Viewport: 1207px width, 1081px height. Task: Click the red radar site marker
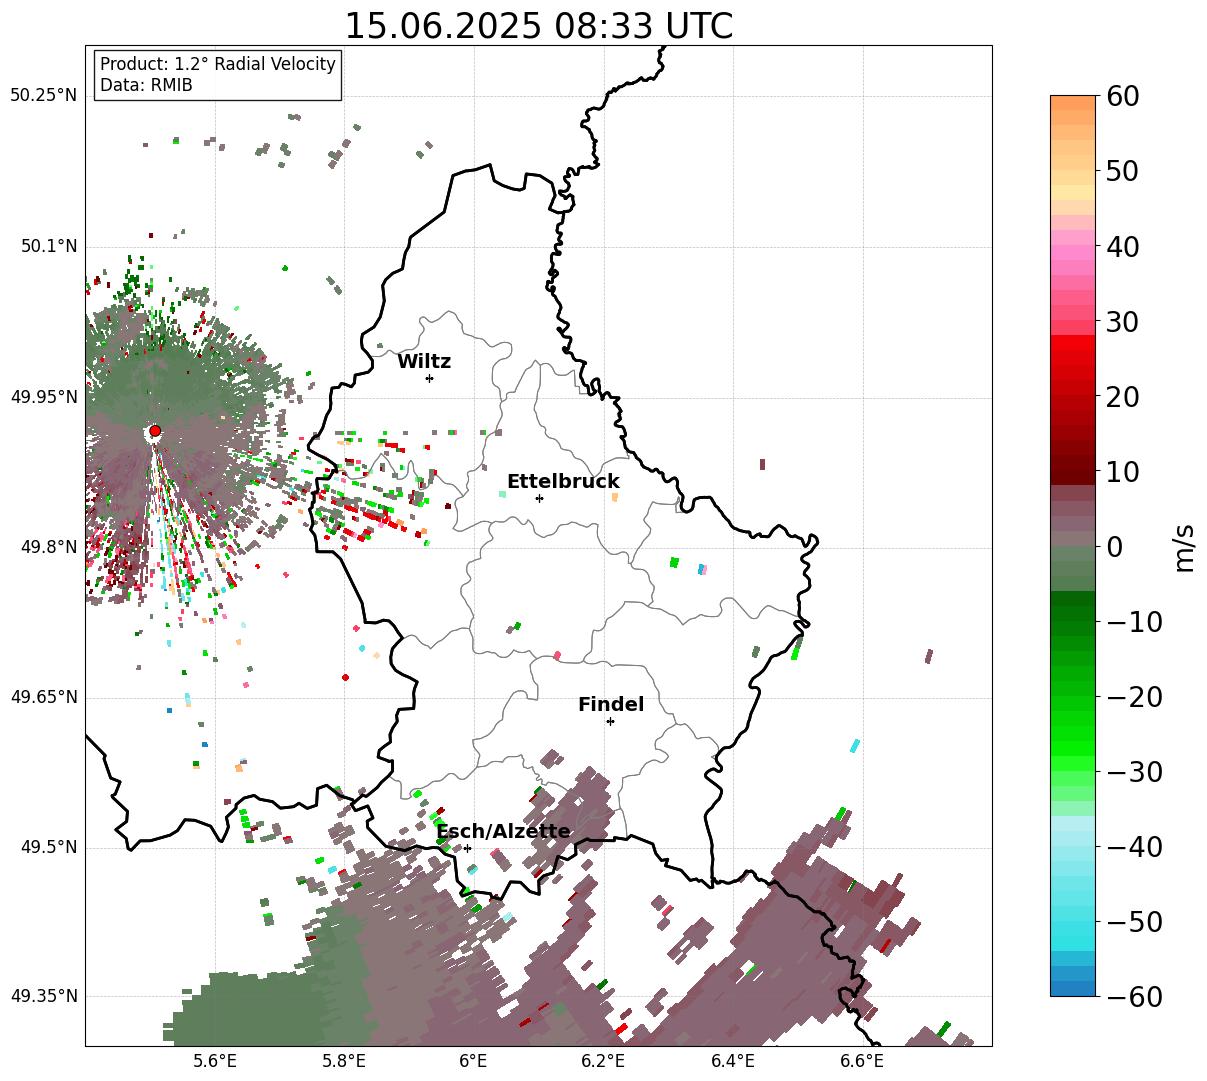pos(155,431)
